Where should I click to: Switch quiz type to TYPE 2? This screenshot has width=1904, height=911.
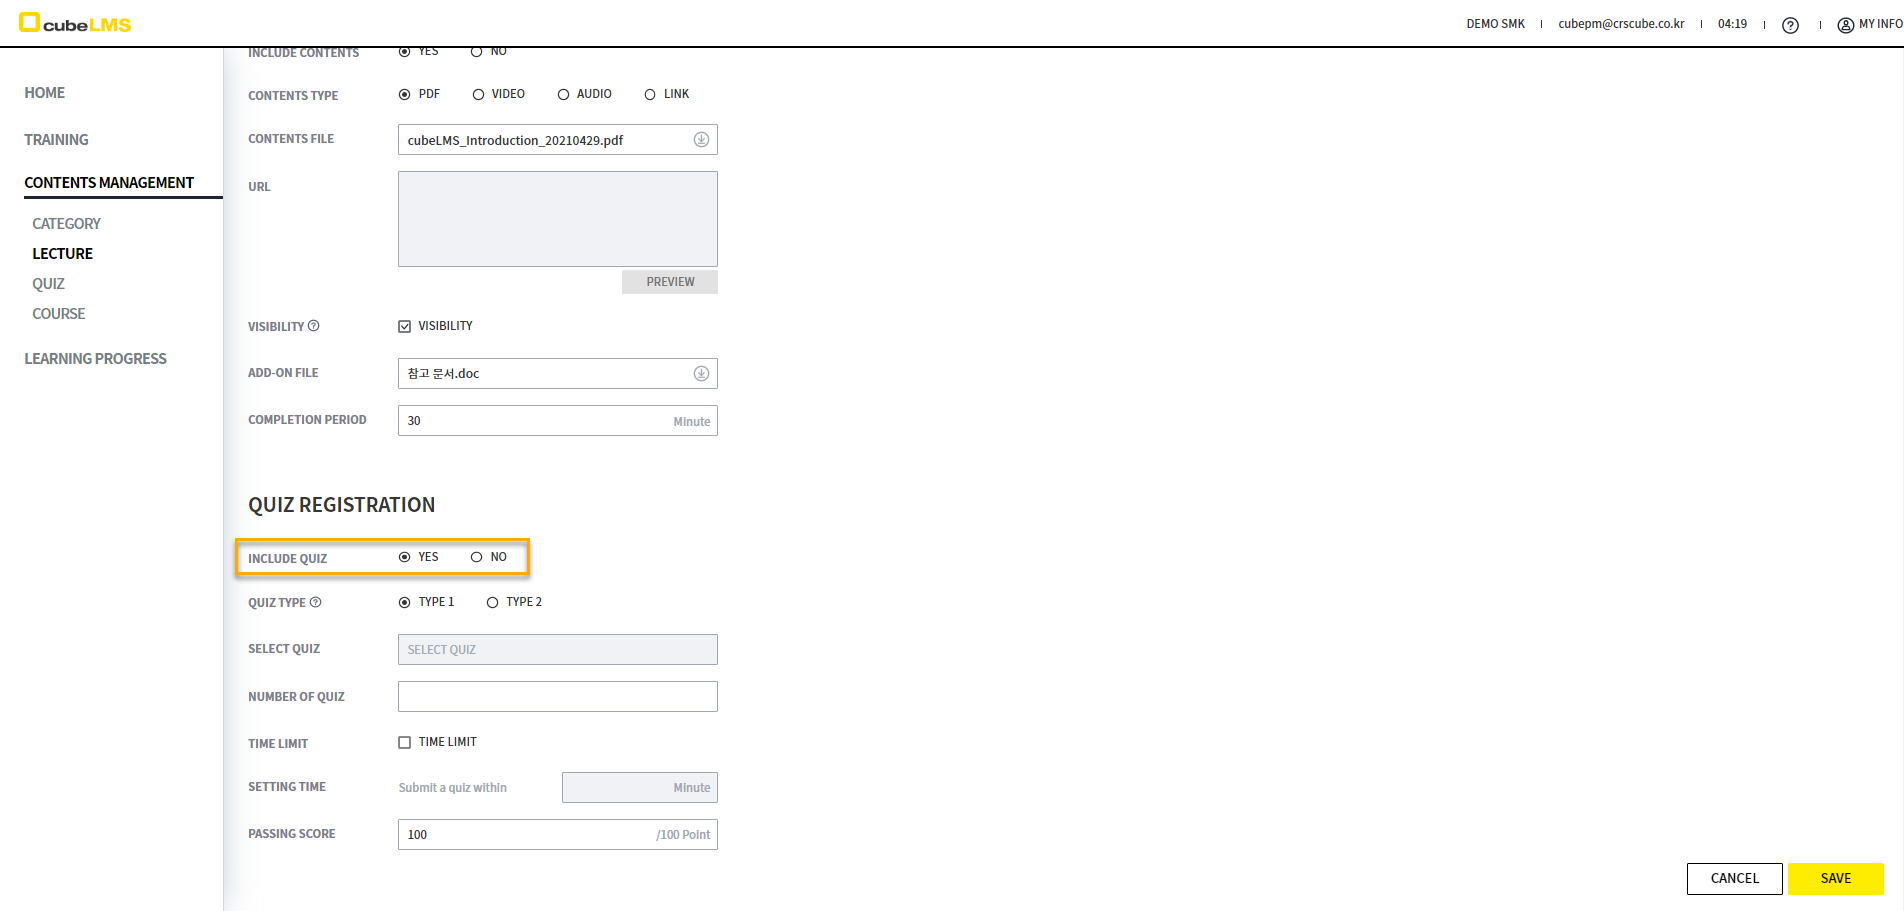pyautogui.click(x=493, y=602)
